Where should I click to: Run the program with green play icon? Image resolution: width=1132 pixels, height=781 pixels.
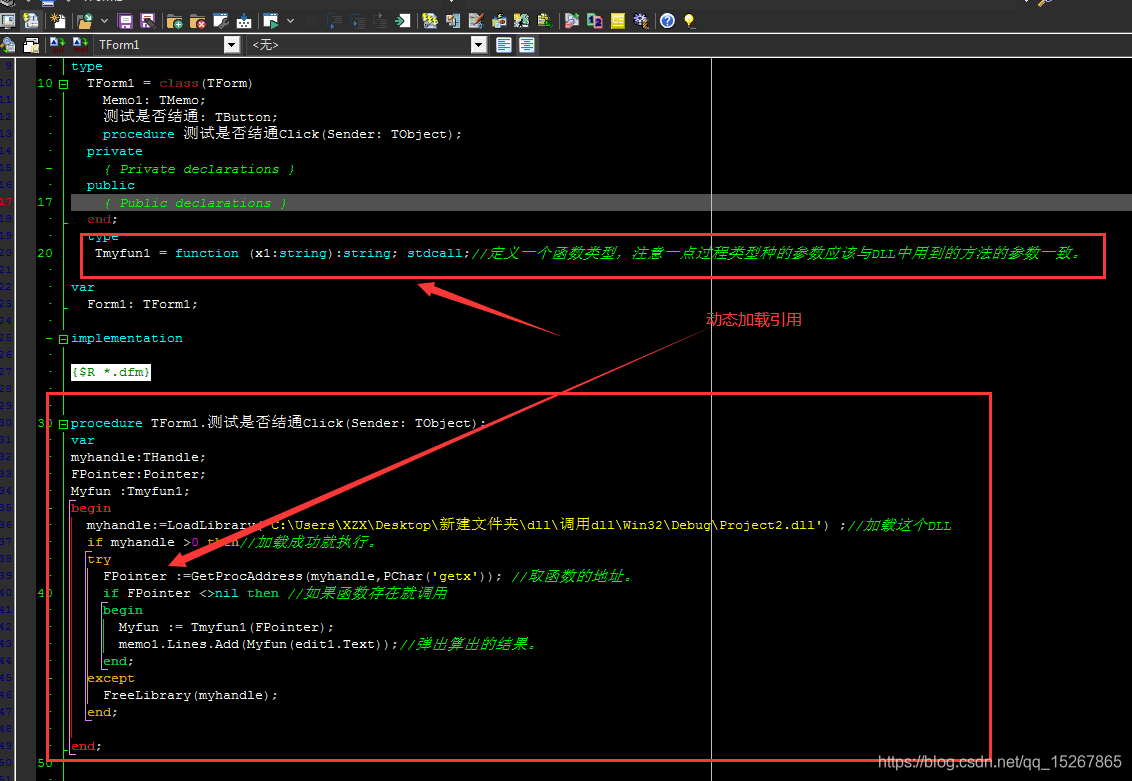click(271, 21)
